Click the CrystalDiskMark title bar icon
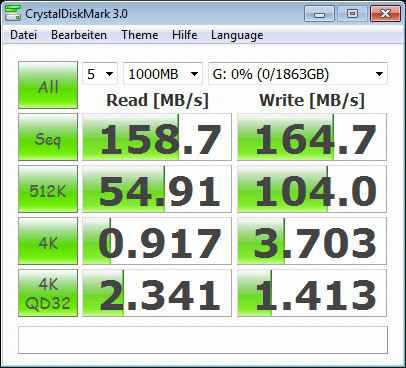406x368 pixels. coord(13,13)
